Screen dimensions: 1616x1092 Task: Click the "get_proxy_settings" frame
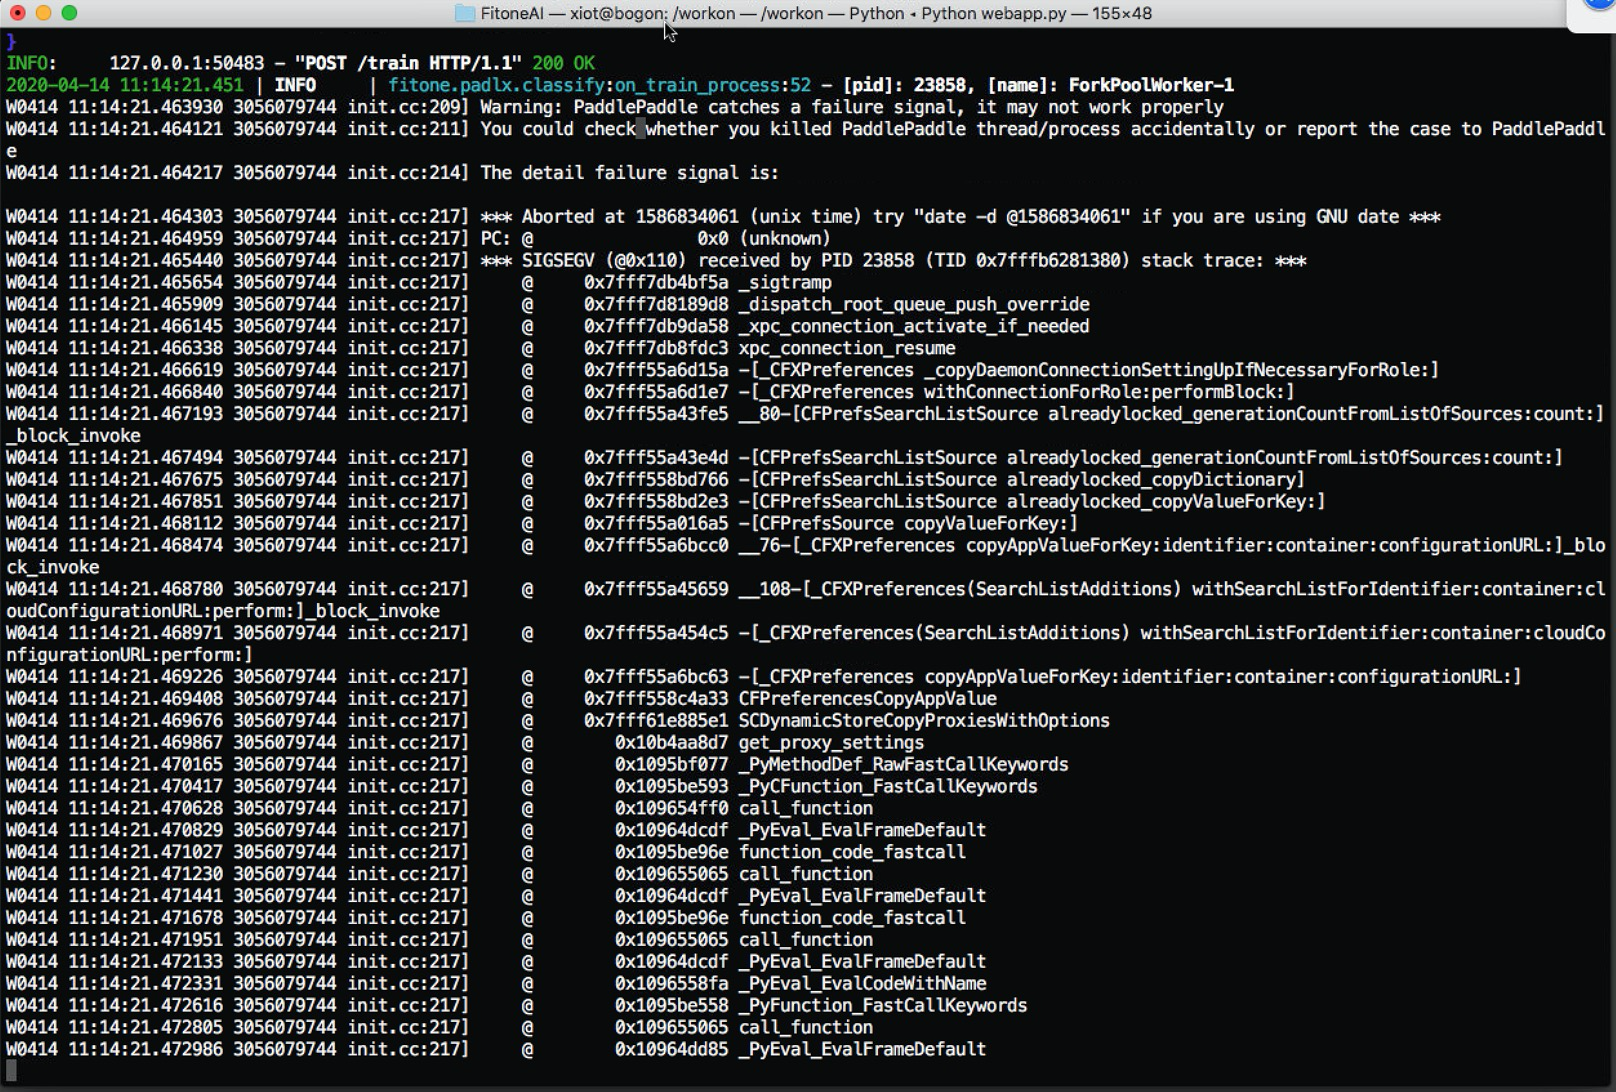click(x=831, y=743)
